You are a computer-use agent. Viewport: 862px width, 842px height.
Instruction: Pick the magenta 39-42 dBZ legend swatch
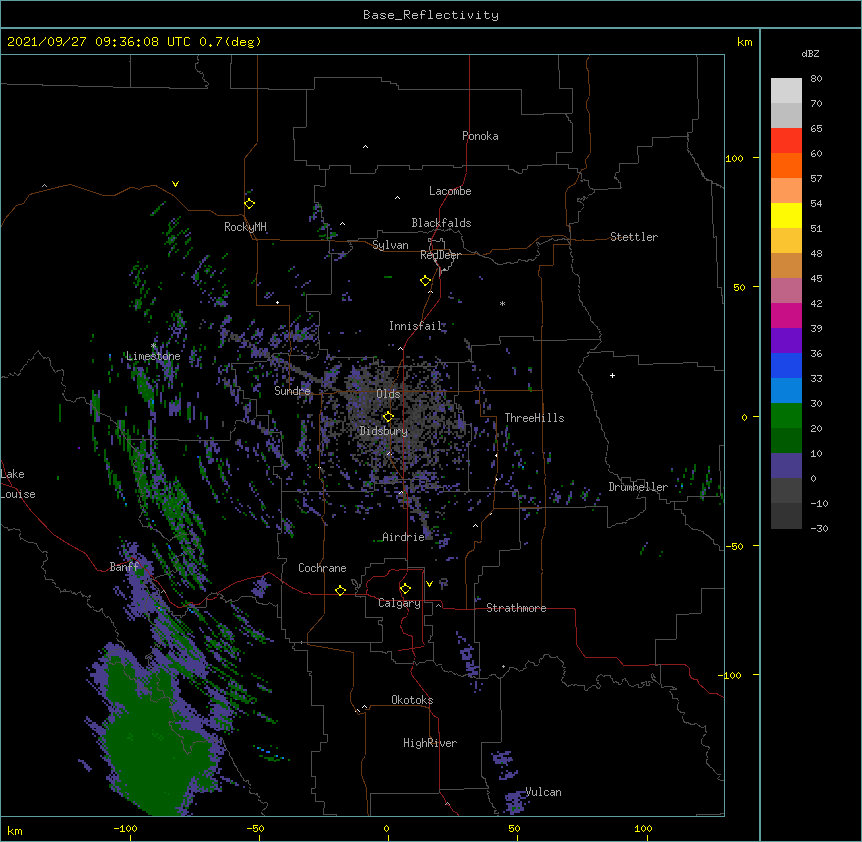[786, 315]
